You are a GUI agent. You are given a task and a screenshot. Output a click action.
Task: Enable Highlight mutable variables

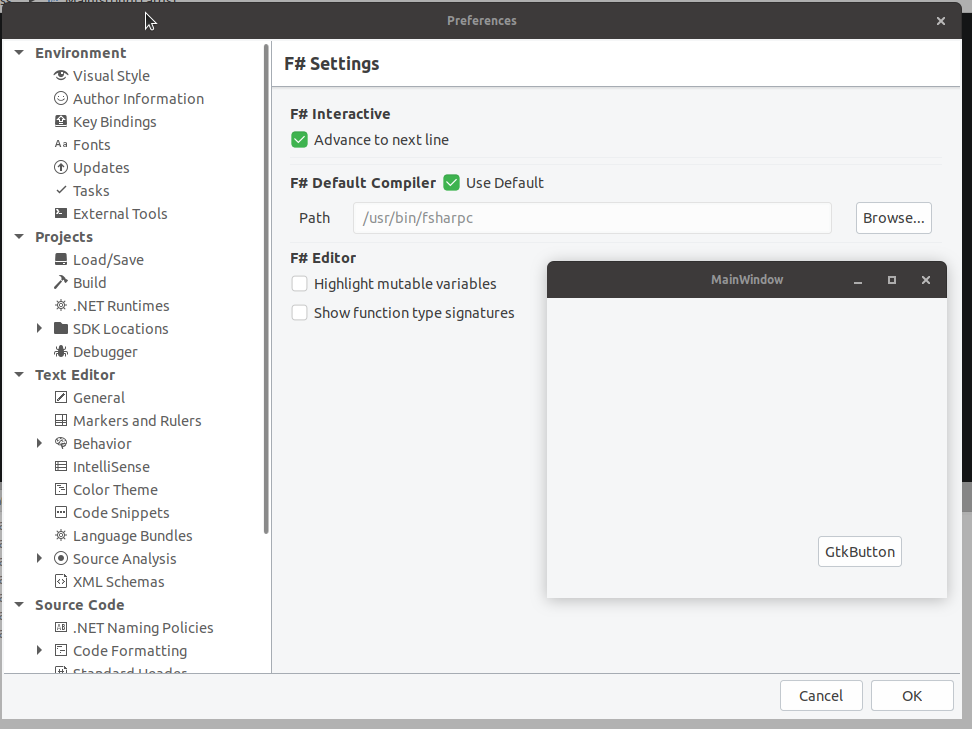[x=299, y=283]
